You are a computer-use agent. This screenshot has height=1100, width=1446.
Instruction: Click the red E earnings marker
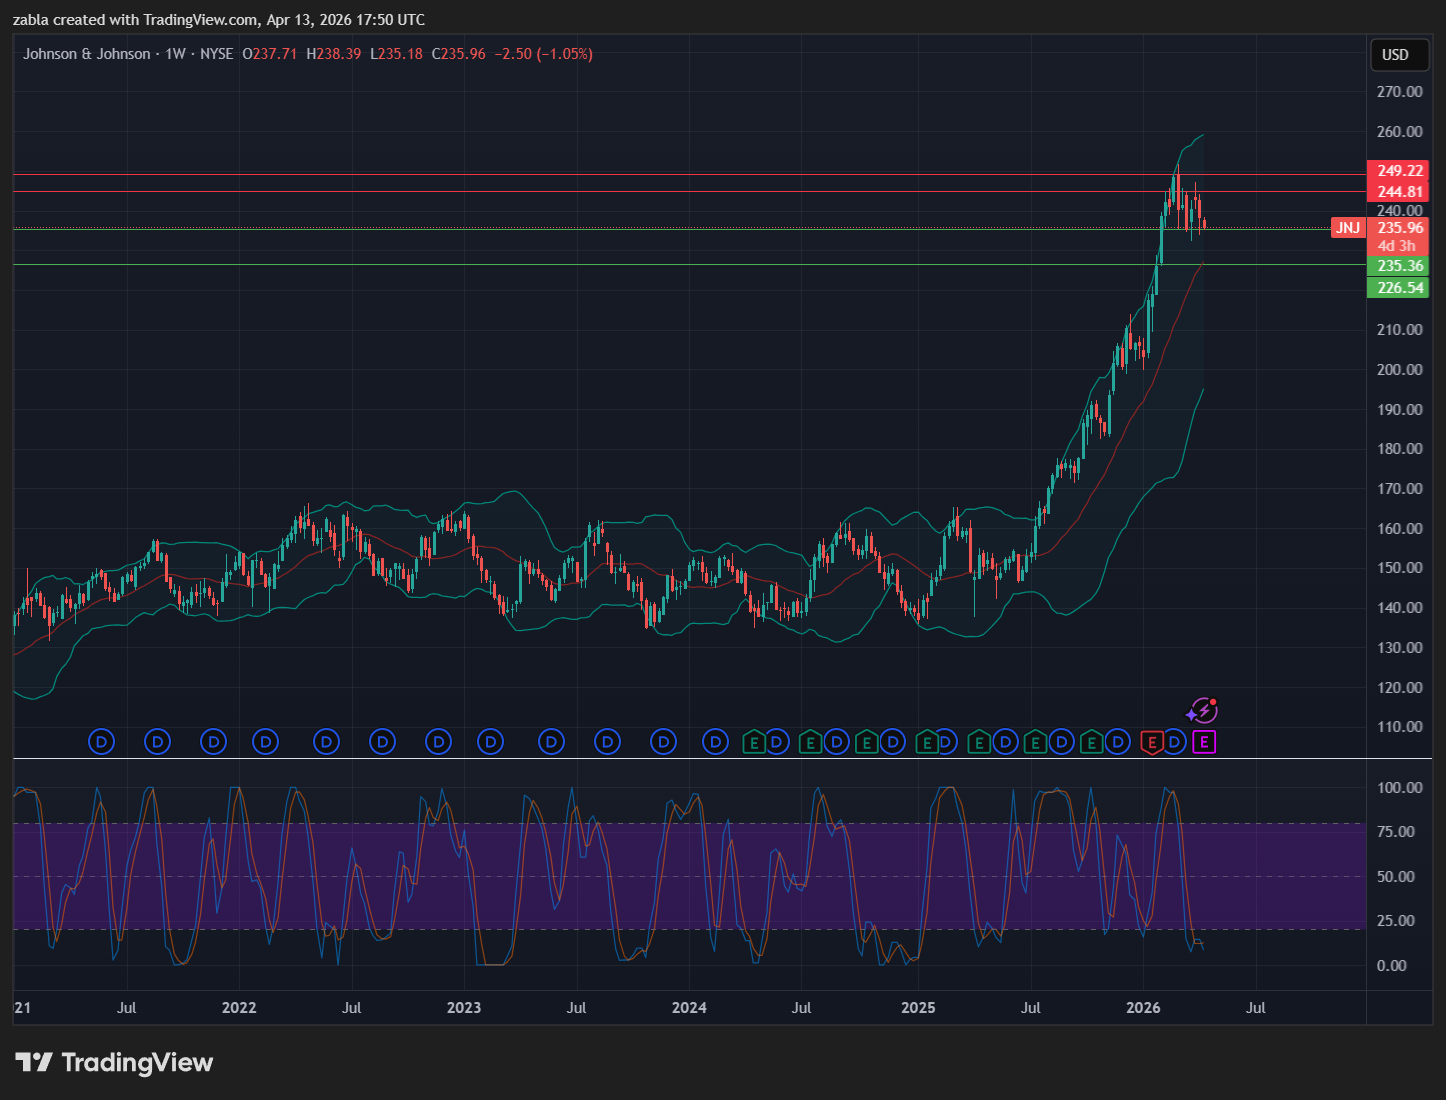pyautogui.click(x=1151, y=742)
